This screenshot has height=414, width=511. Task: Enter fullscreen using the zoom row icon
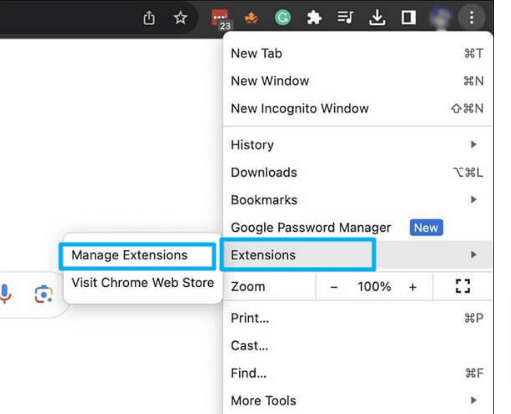463,286
